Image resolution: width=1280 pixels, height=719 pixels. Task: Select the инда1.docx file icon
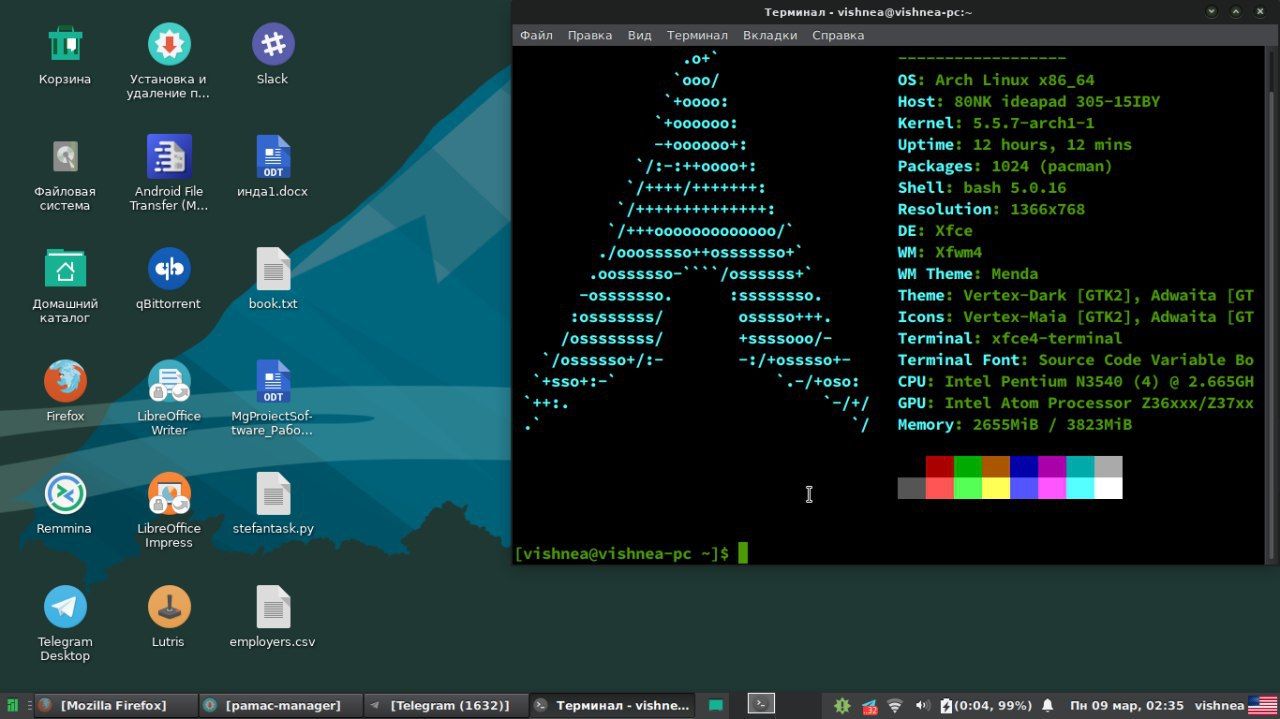click(272, 157)
